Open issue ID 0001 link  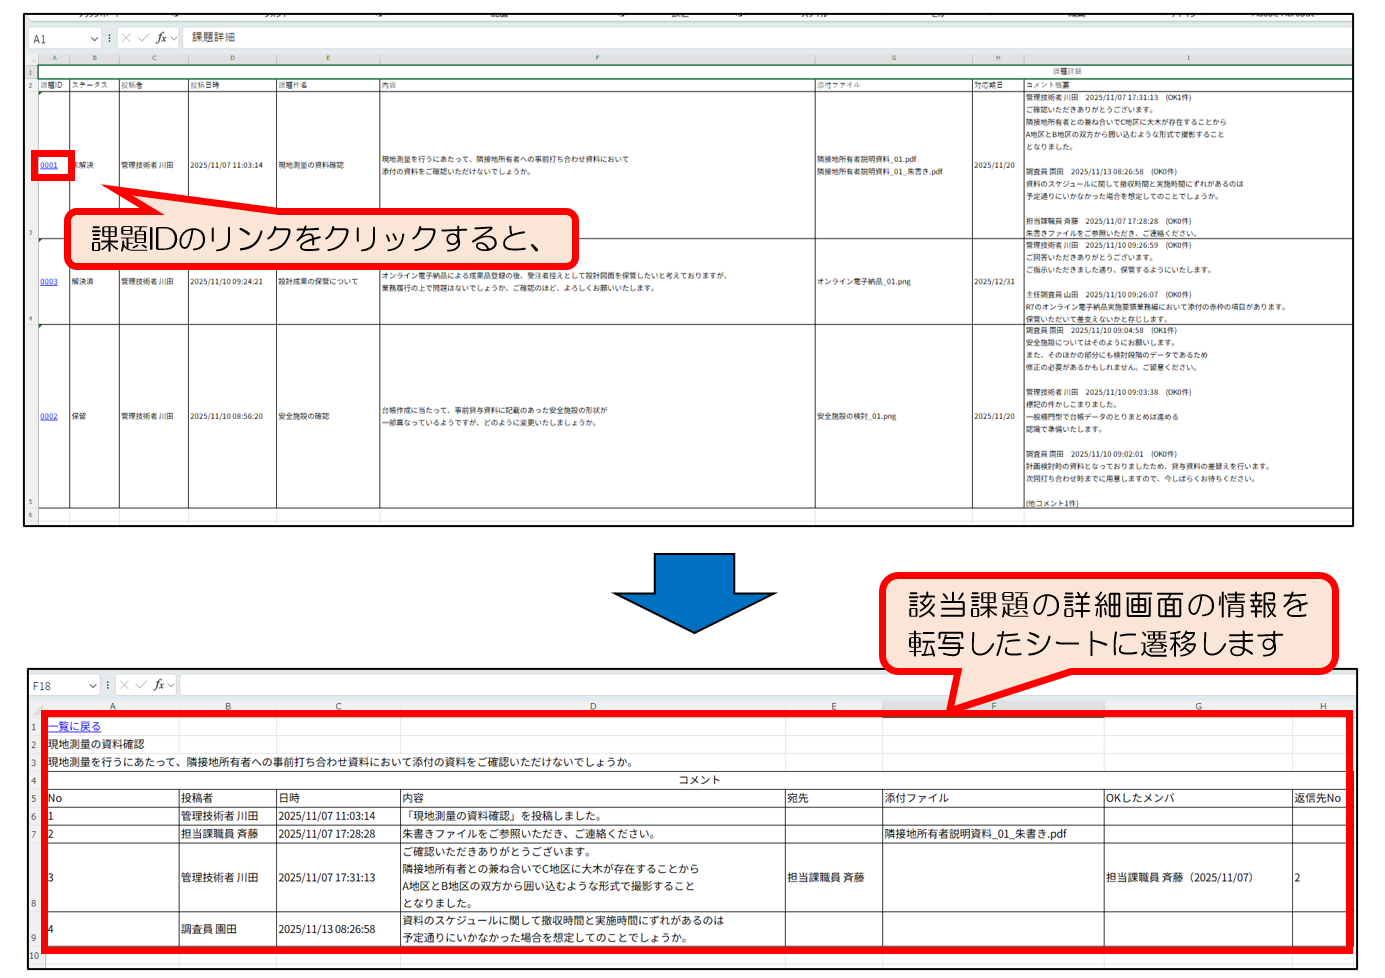click(49, 165)
